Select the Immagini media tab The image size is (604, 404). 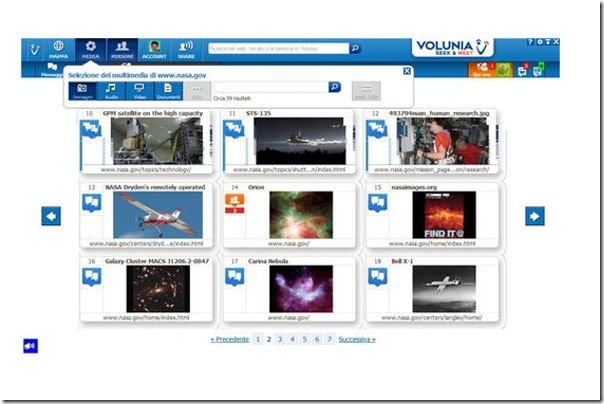coord(82,91)
